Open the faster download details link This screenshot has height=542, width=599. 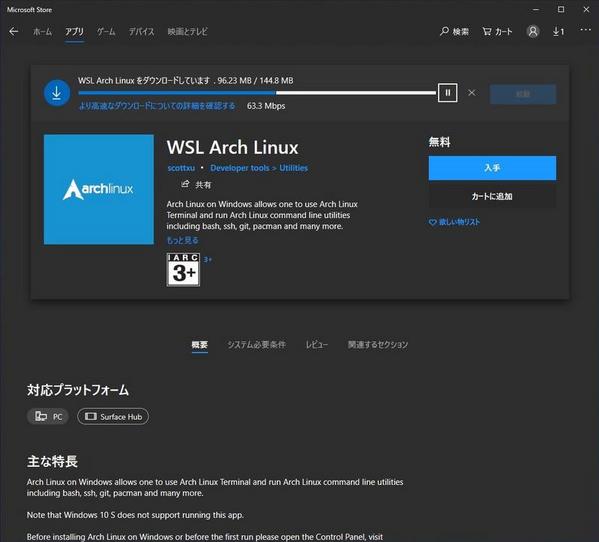coord(157,106)
